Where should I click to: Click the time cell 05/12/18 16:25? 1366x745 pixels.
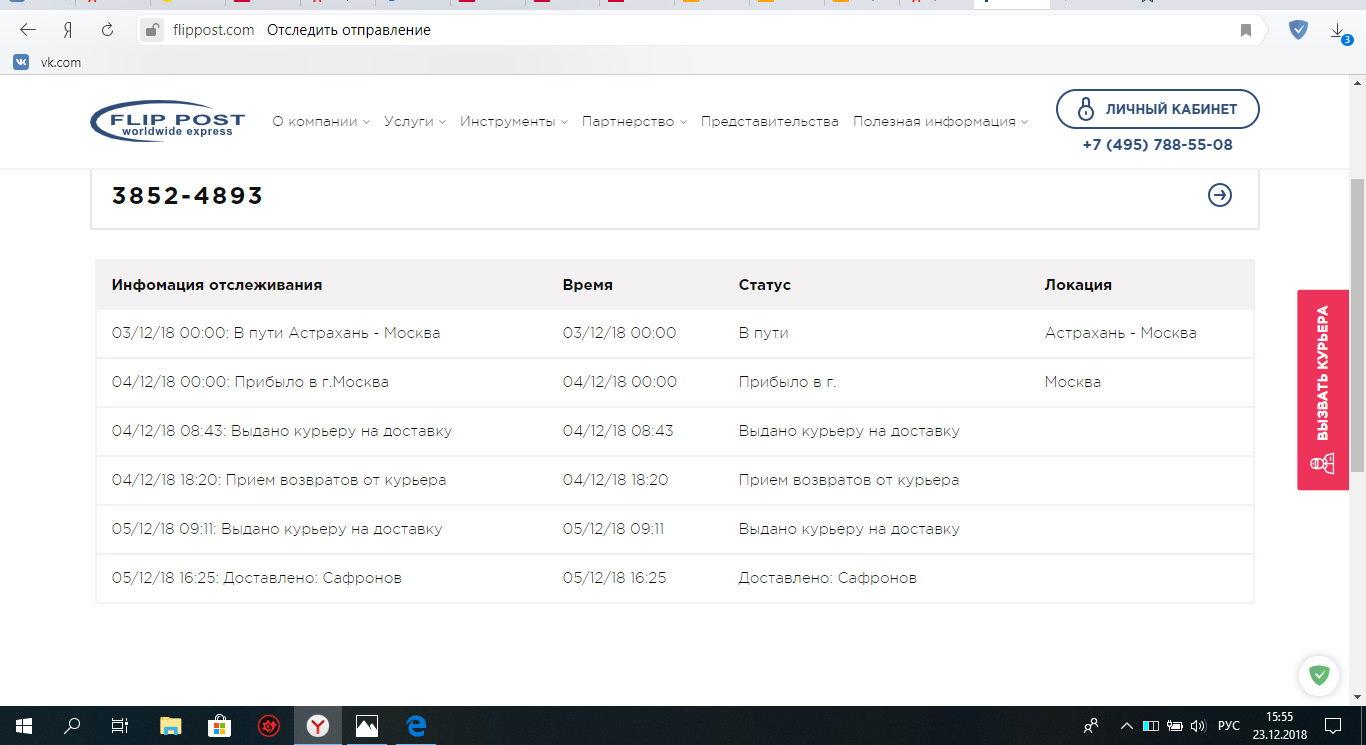615,578
